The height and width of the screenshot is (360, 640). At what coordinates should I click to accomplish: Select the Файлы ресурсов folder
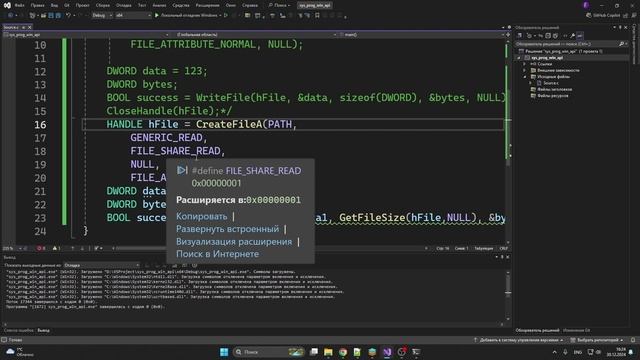point(553,96)
